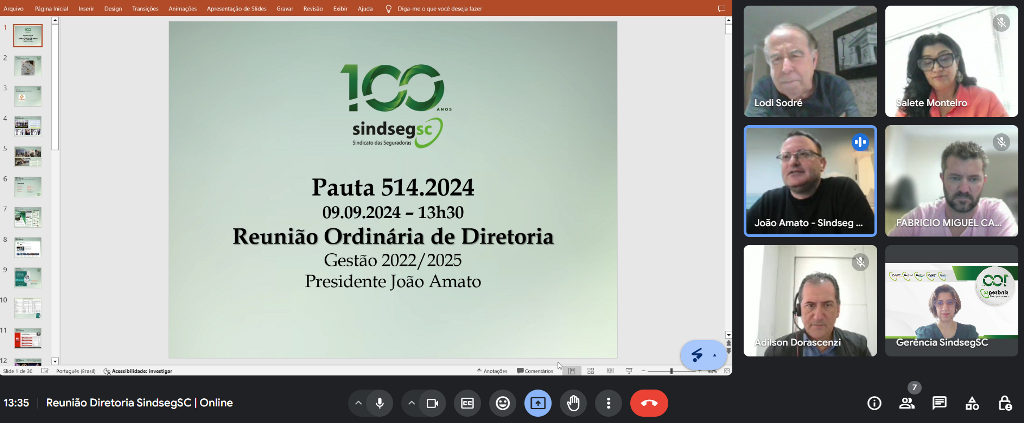This screenshot has width=1024, height=423.
Task: Open the activities panel
Action: coord(972,403)
